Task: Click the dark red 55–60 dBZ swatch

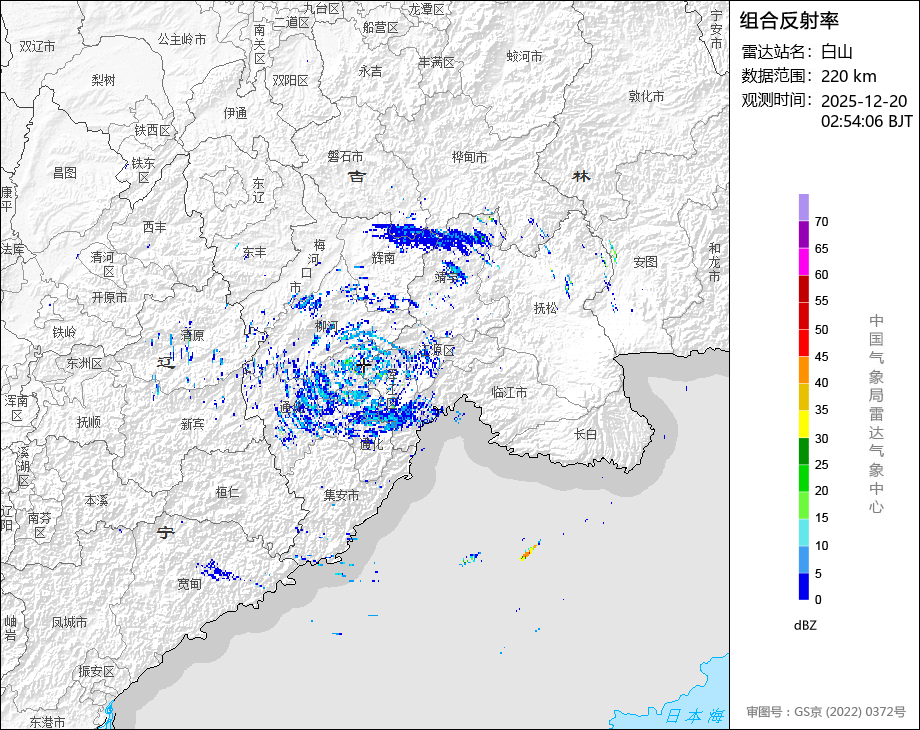Action: pos(804,289)
